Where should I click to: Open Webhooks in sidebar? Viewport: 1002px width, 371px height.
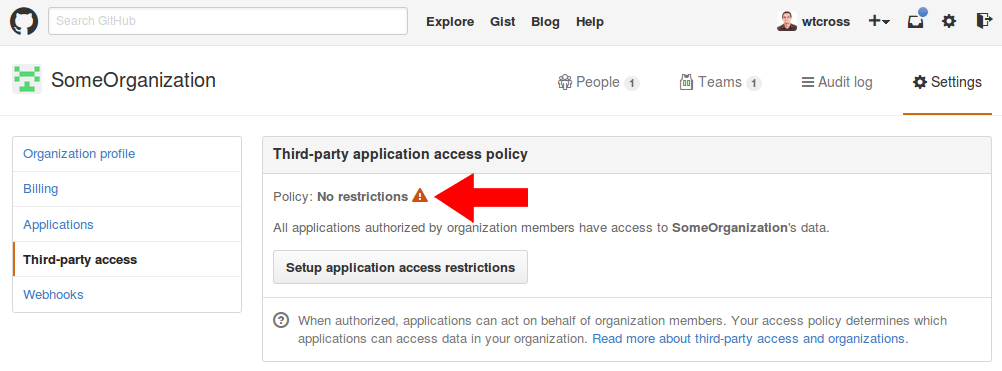pos(127,294)
